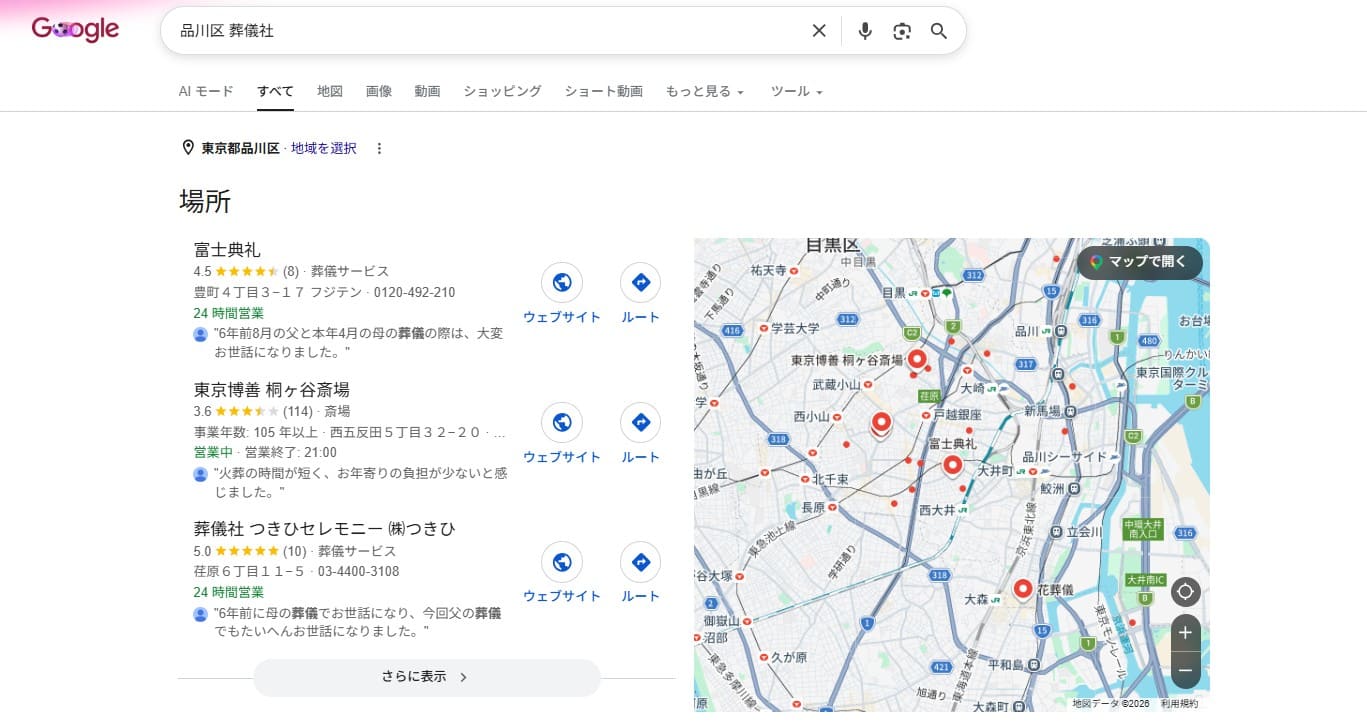Zoom out the map with minus button
This screenshot has height=725, width=1367.
click(x=1185, y=670)
